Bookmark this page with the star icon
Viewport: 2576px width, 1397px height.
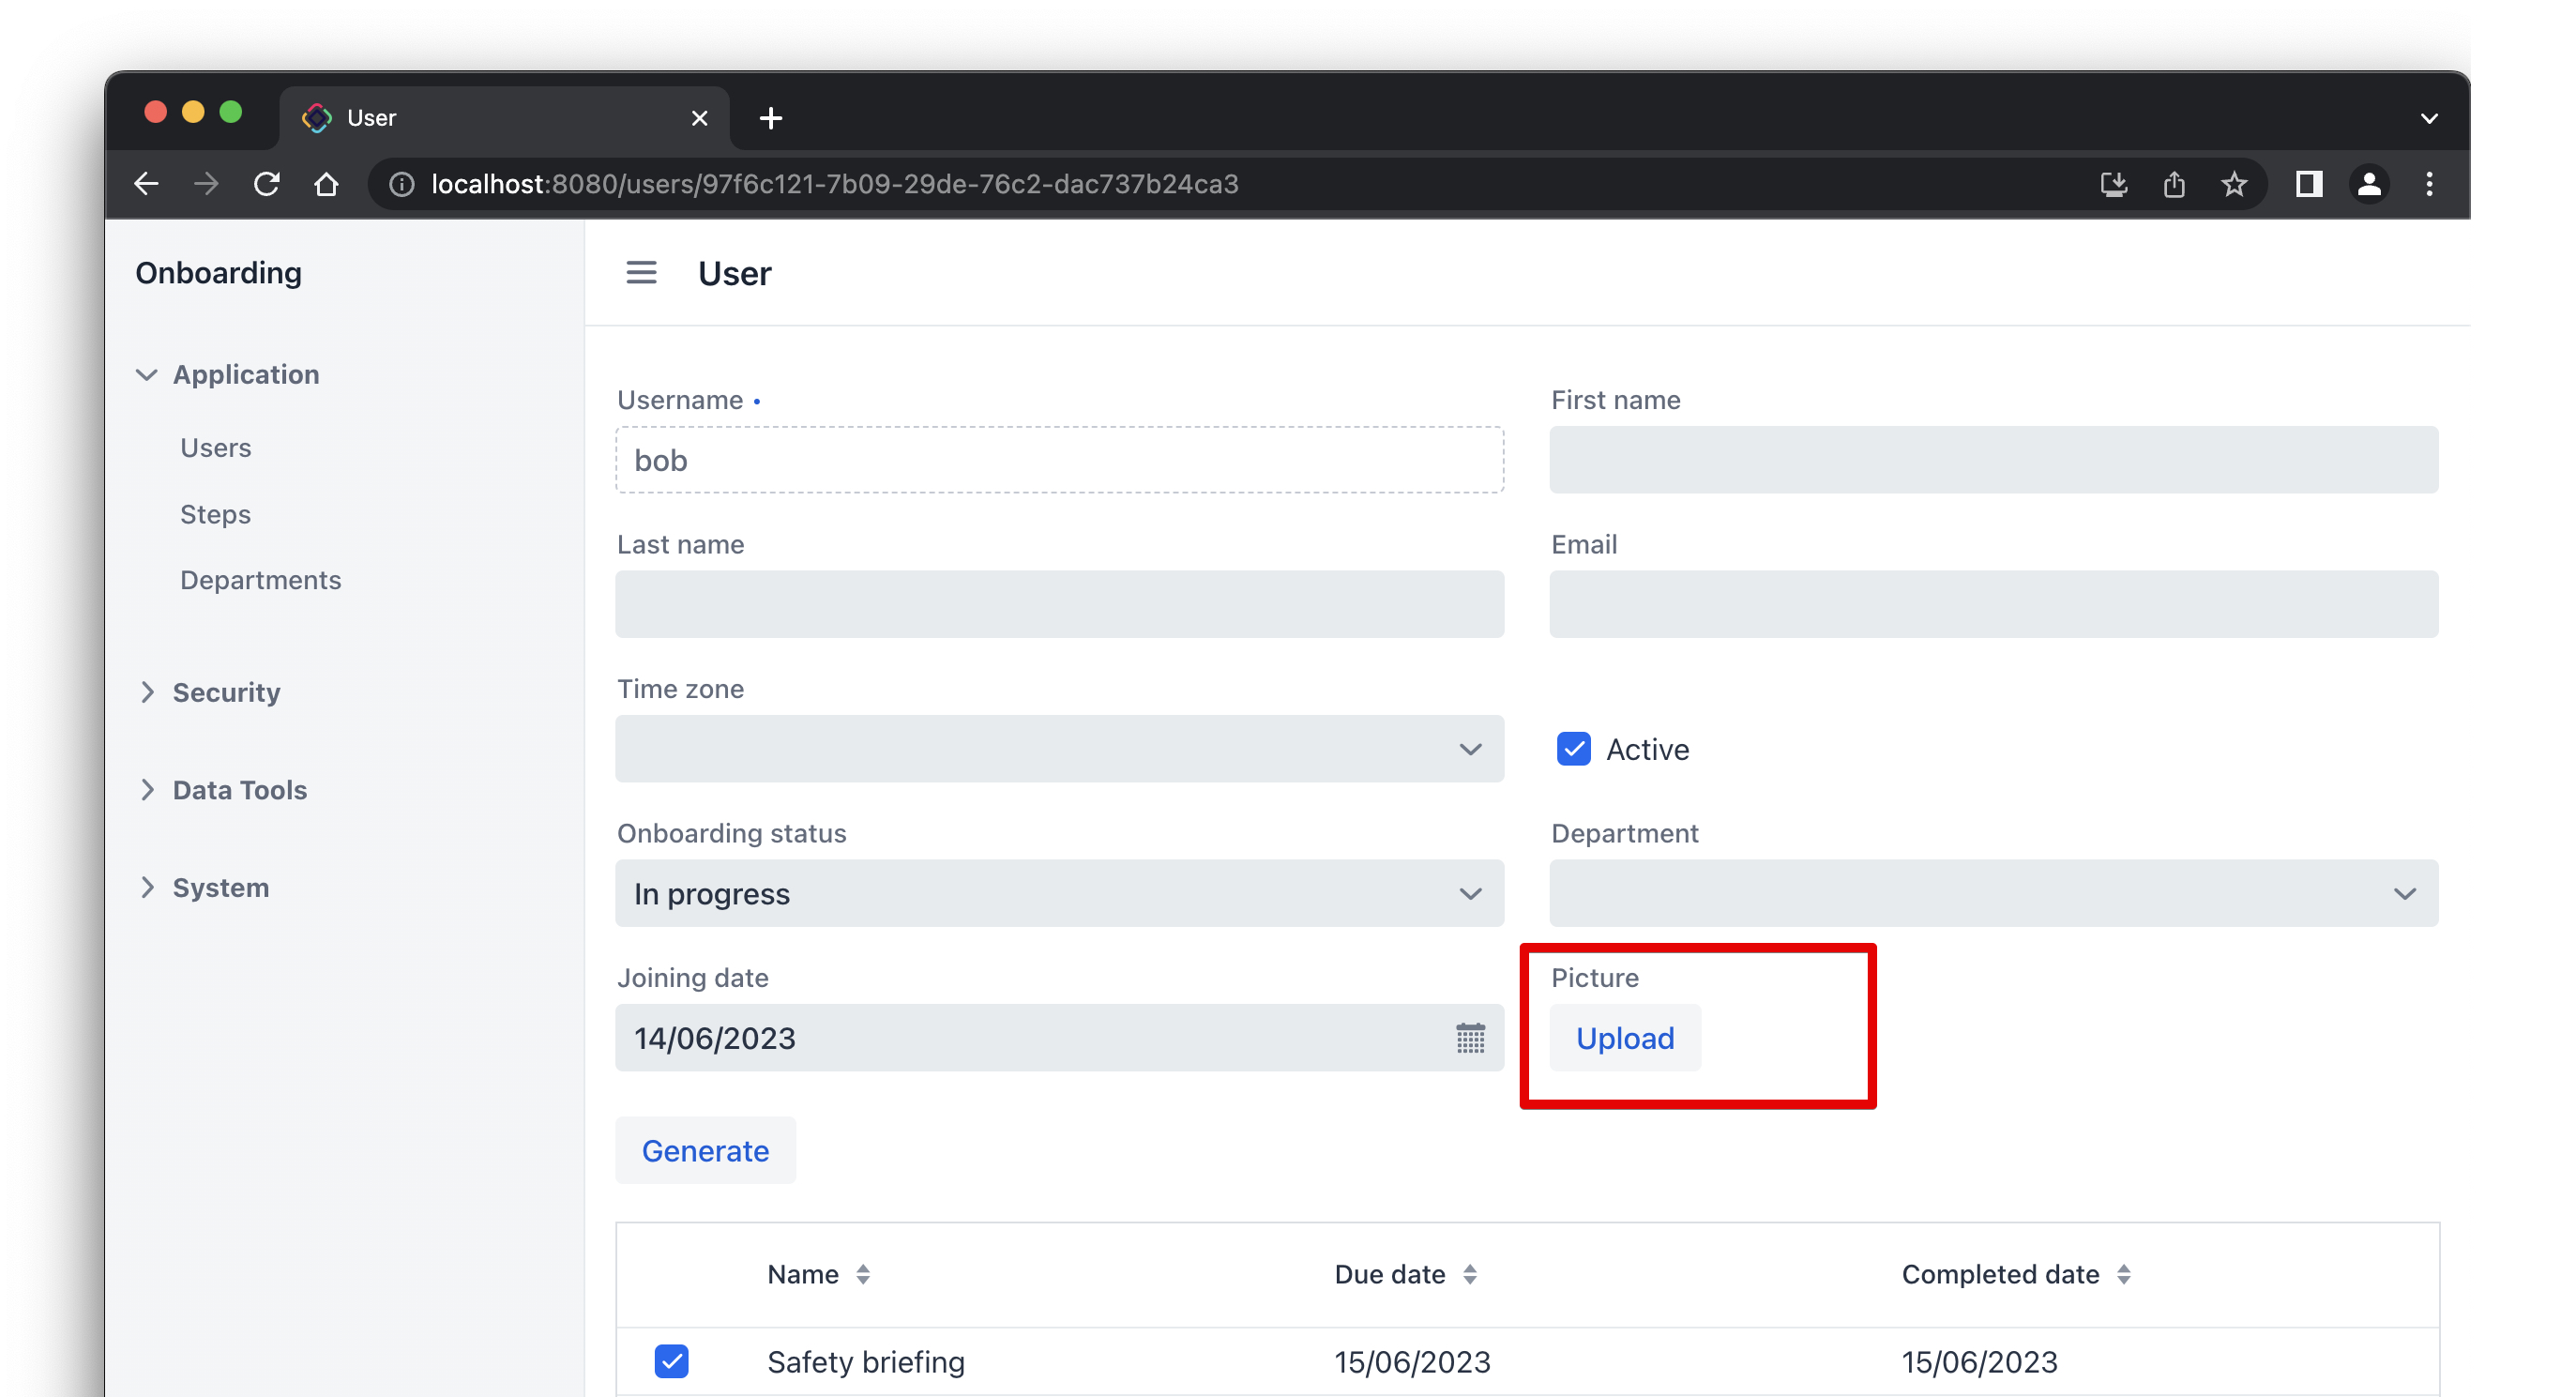(x=2234, y=184)
